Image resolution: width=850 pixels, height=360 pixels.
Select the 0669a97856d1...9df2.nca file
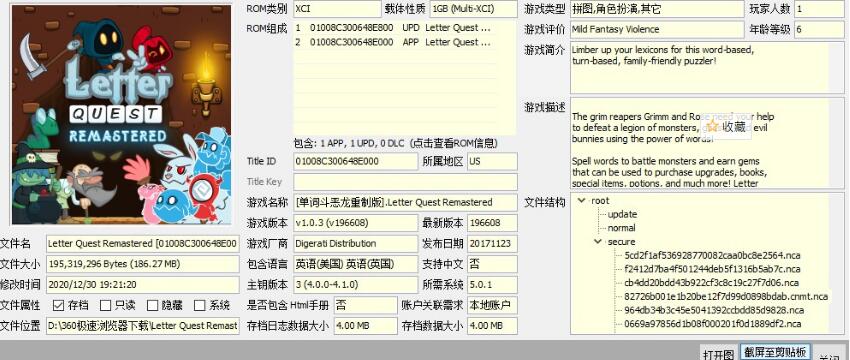(x=712, y=324)
